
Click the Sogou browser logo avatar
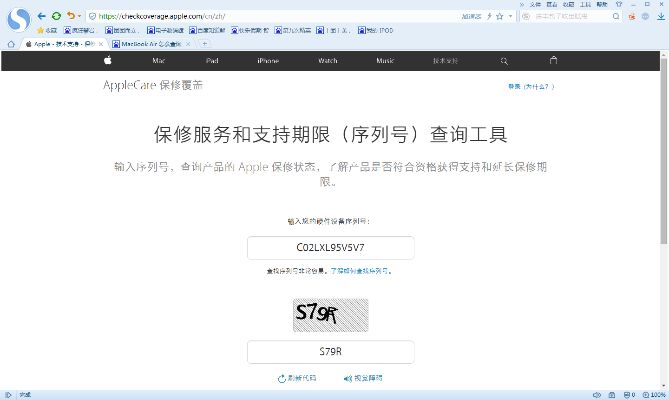click(x=19, y=20)
